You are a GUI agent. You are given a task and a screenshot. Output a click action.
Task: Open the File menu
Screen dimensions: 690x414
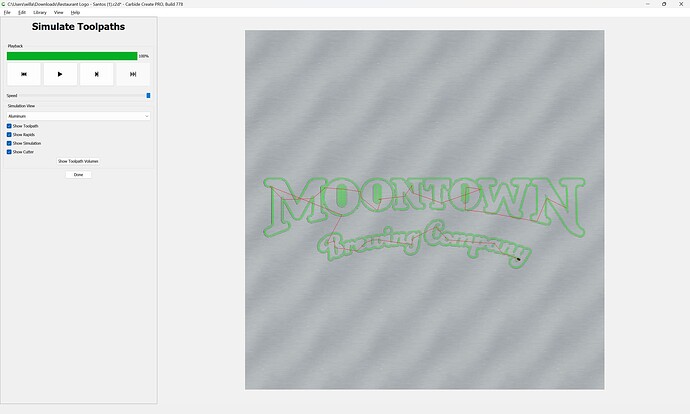(7, 12)
